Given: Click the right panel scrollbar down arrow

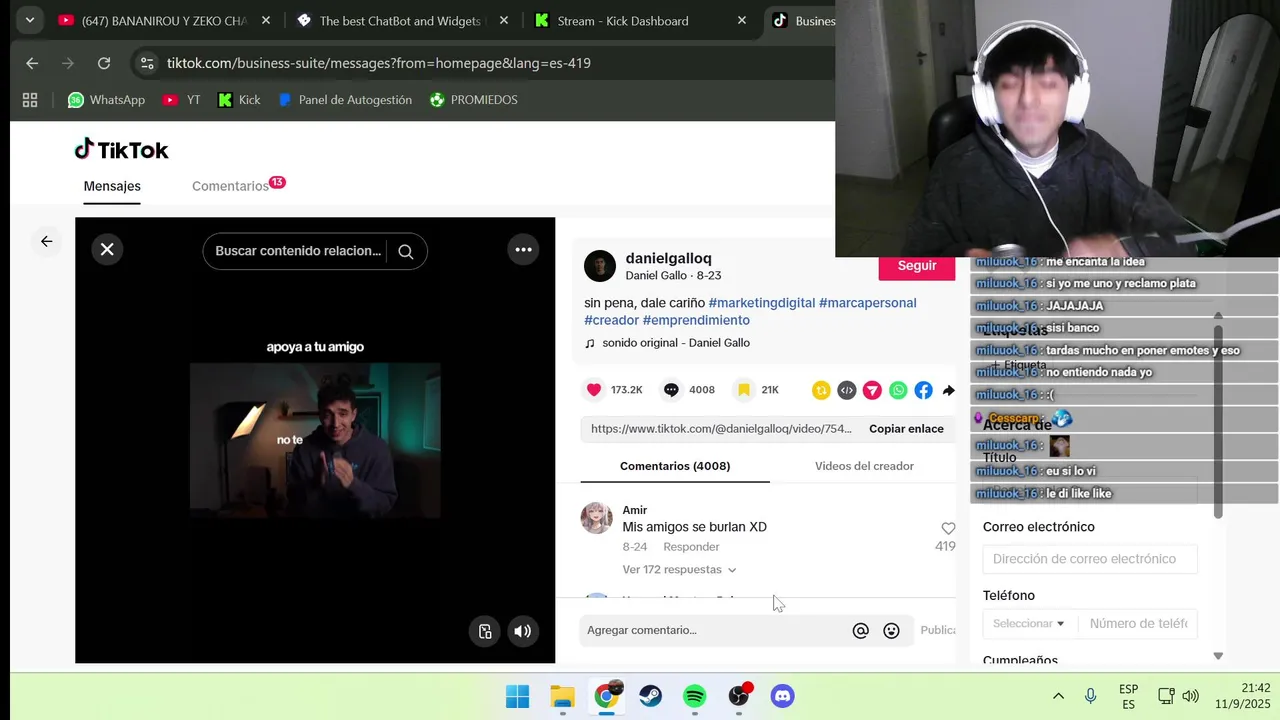Looking at the screenshot, I should (1218, 656).
